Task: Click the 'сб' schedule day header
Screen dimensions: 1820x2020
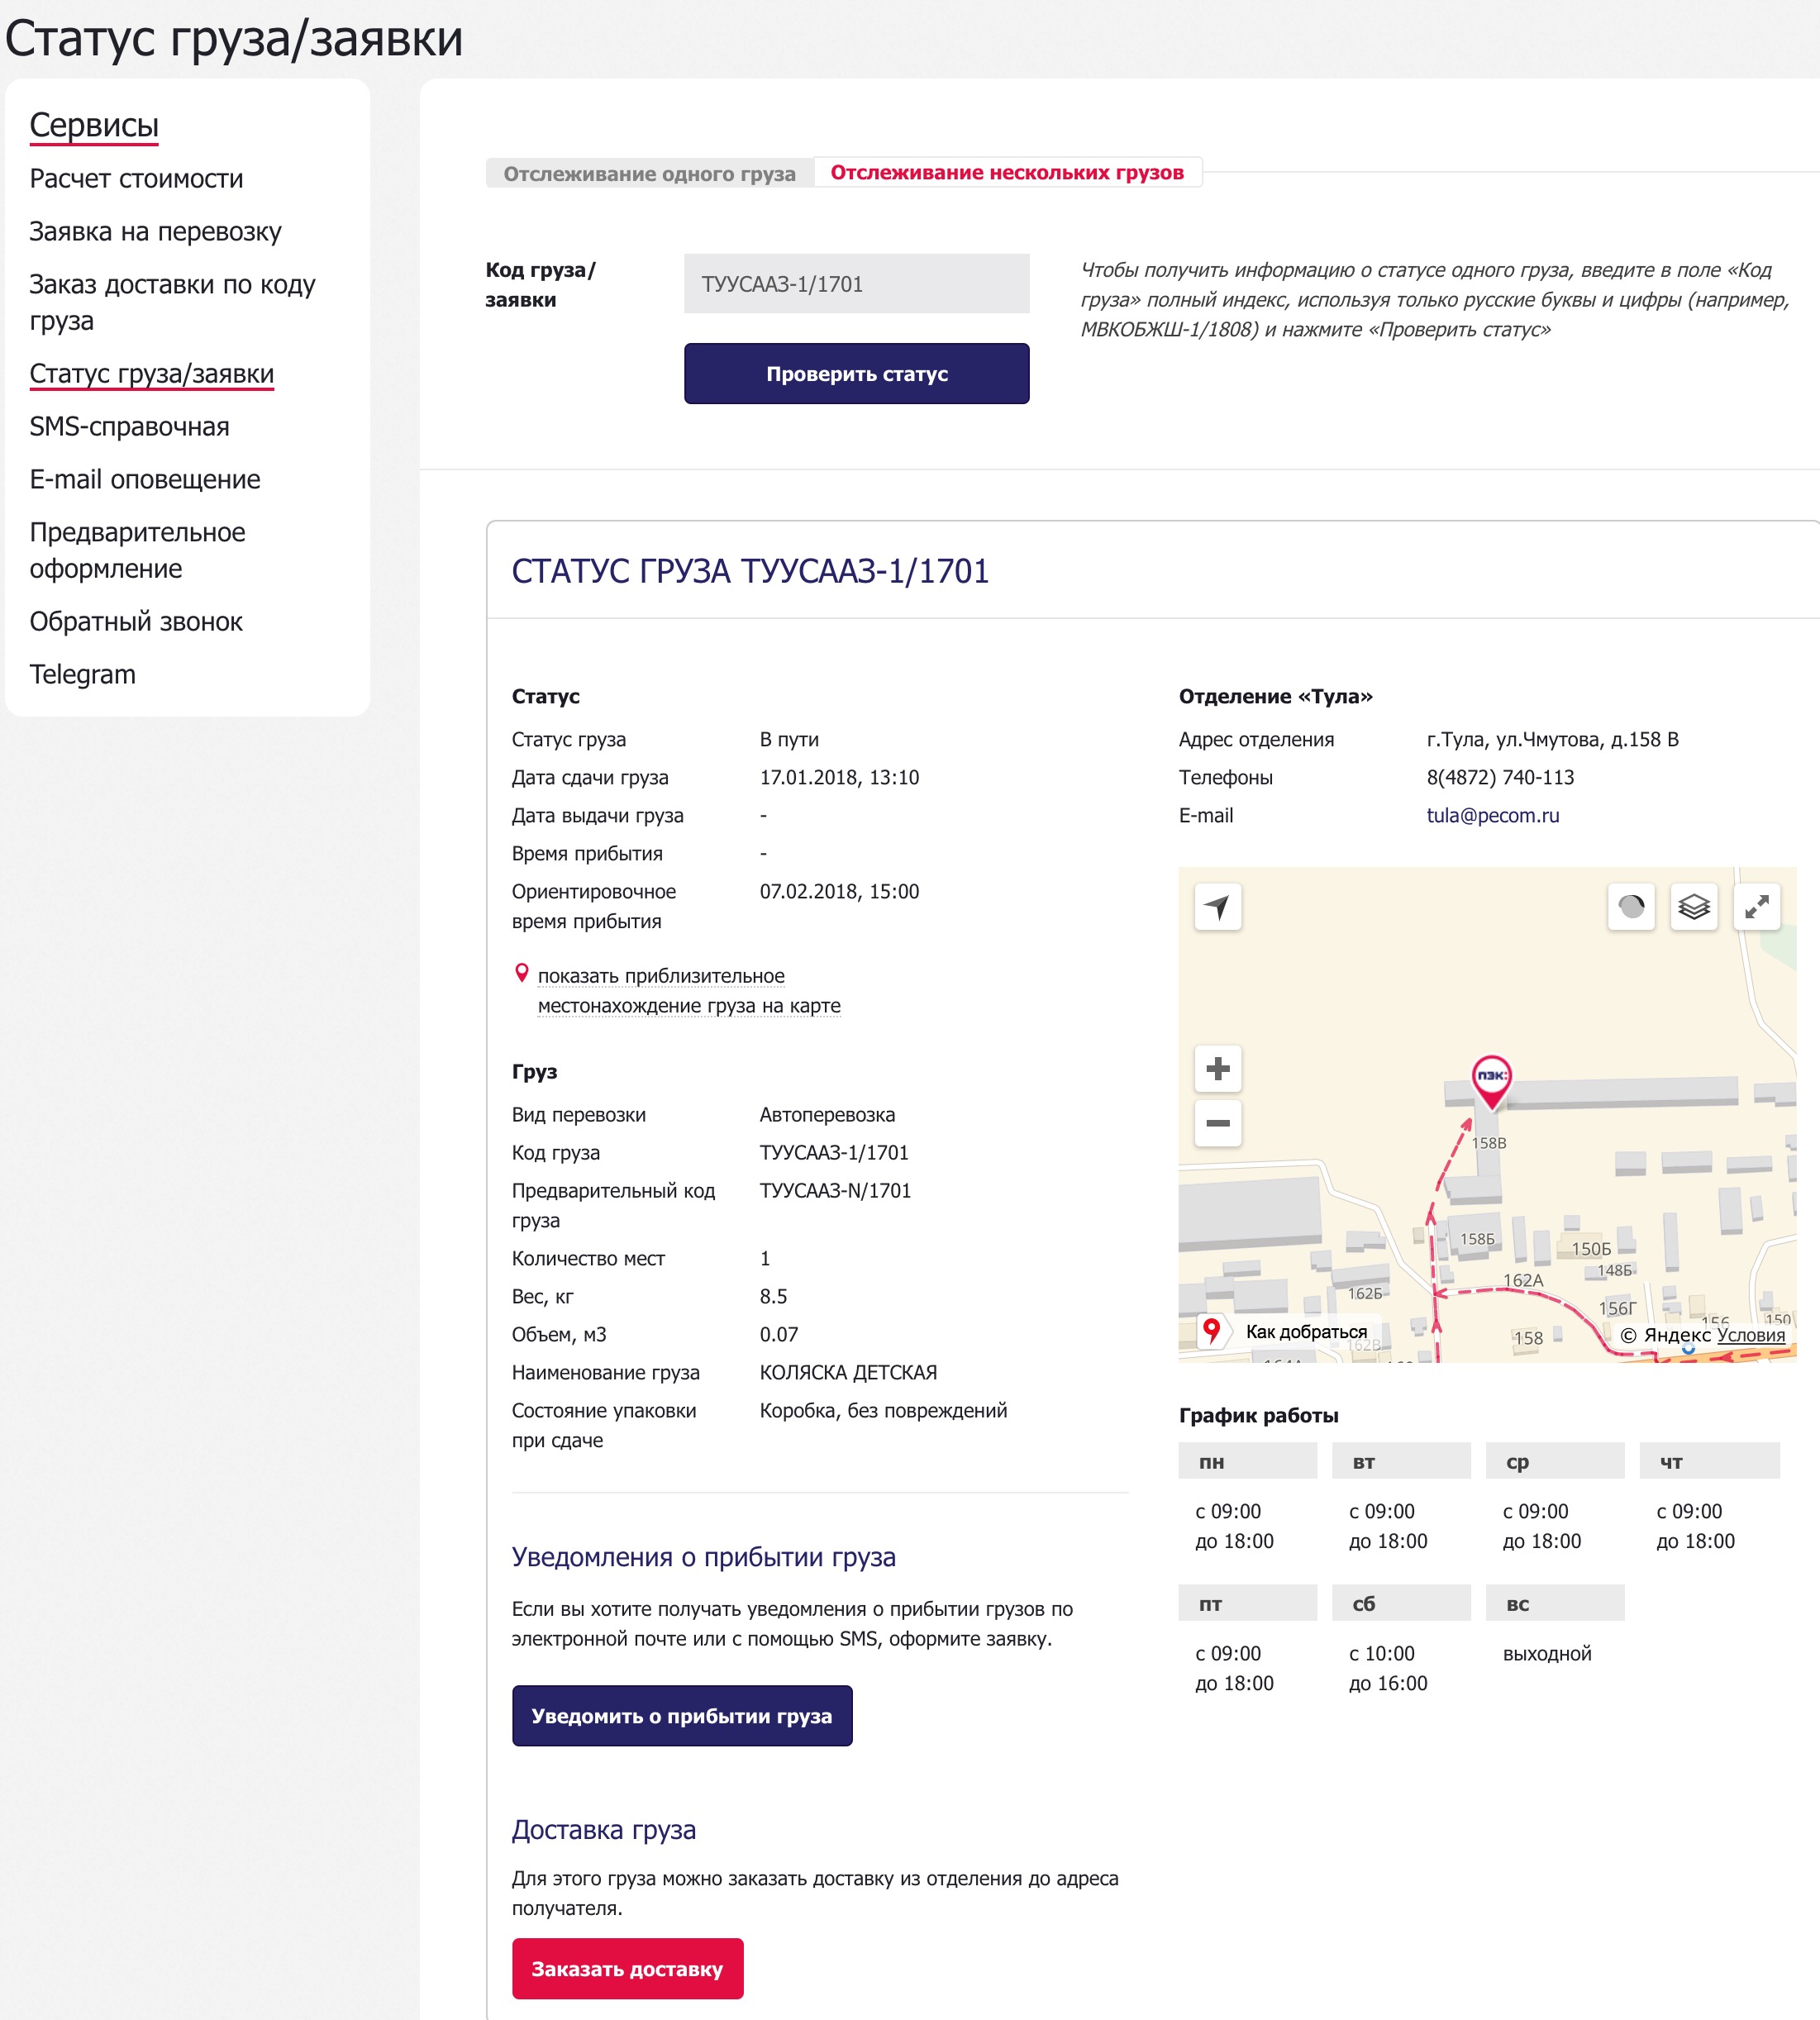Action: [x=1401, y=1603]
